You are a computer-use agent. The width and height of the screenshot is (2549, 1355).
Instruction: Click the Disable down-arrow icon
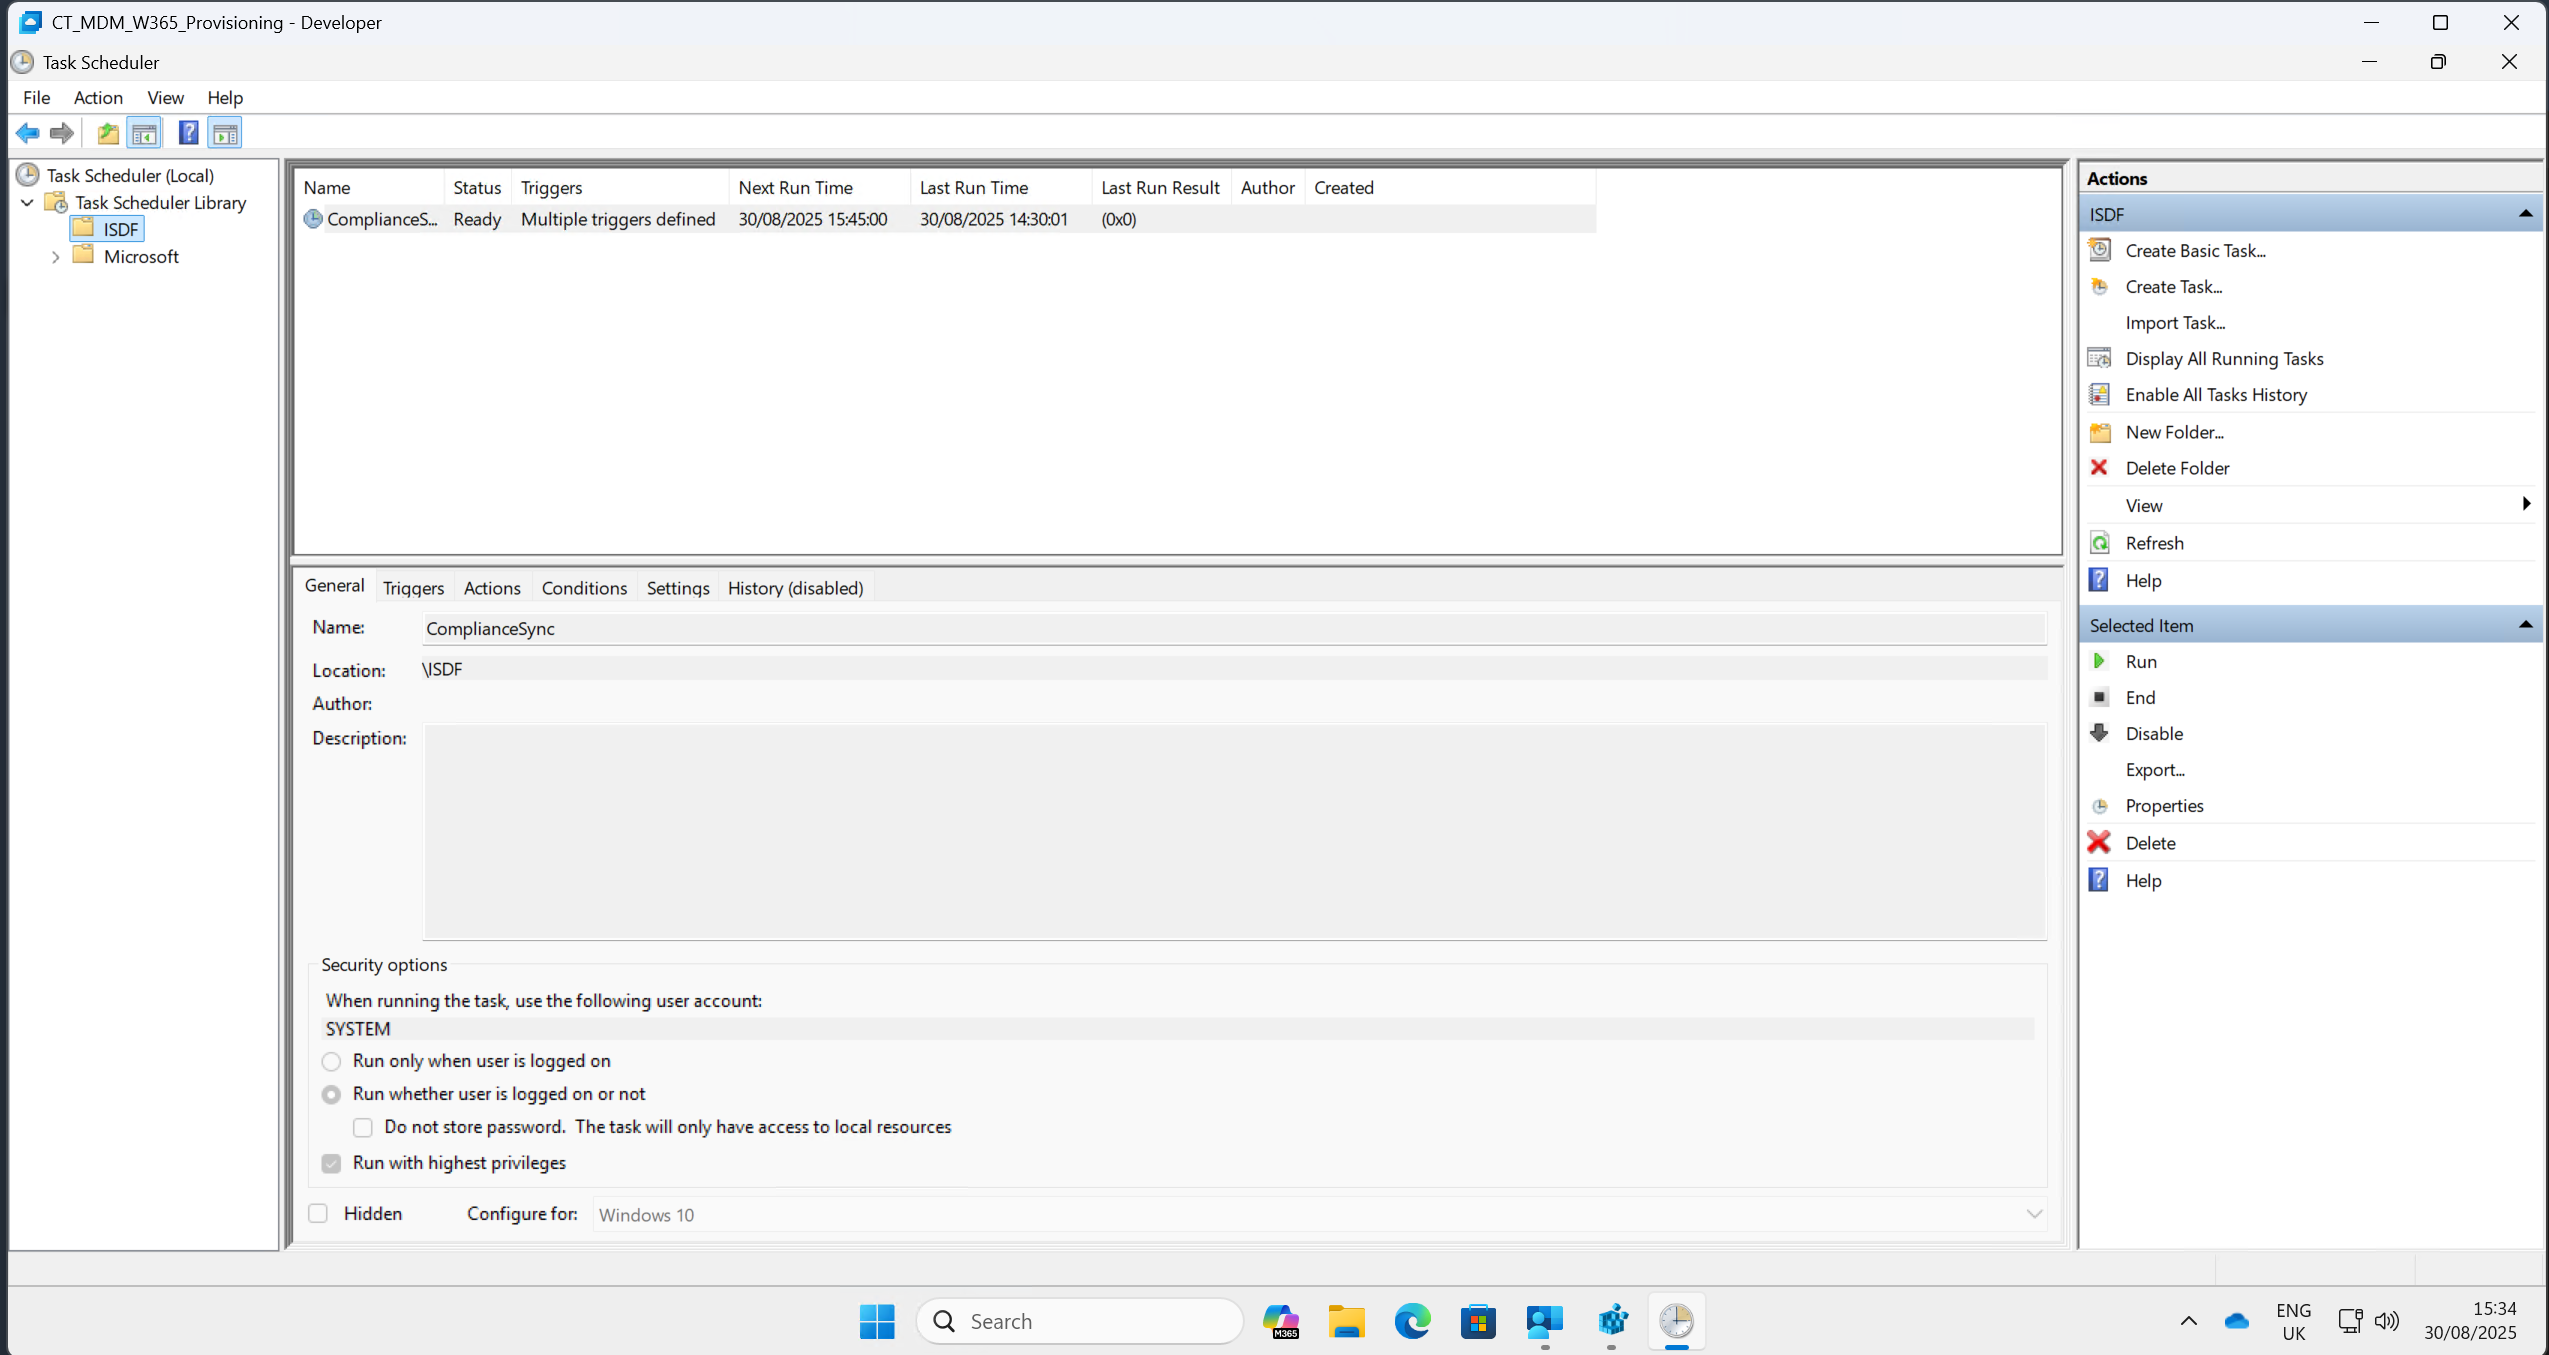click(2100, 733)
